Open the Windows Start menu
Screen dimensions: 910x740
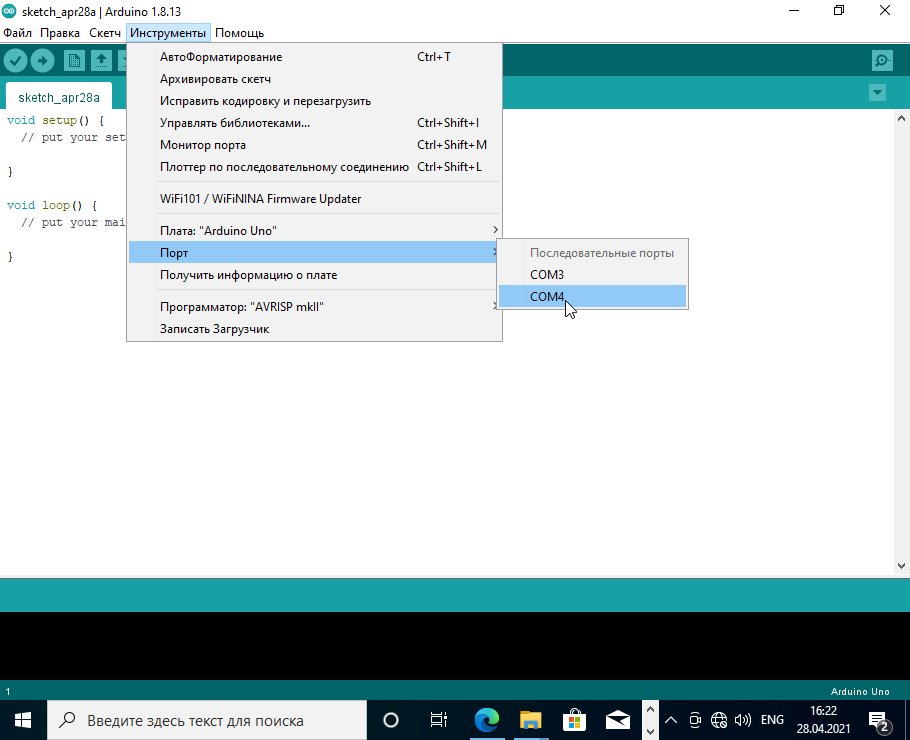[23, 720]
